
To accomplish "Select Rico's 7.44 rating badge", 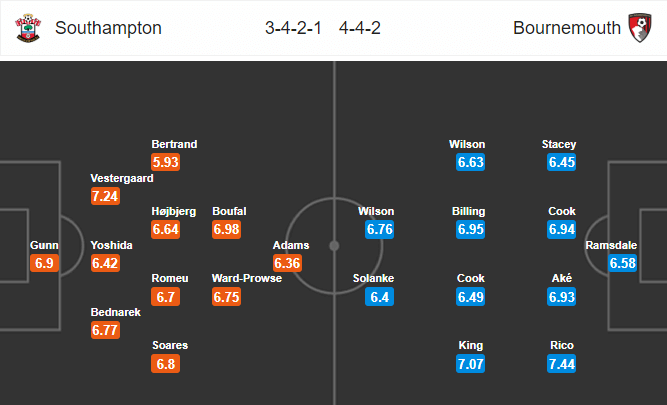I will pyautogui.click(x=562, y=364).
